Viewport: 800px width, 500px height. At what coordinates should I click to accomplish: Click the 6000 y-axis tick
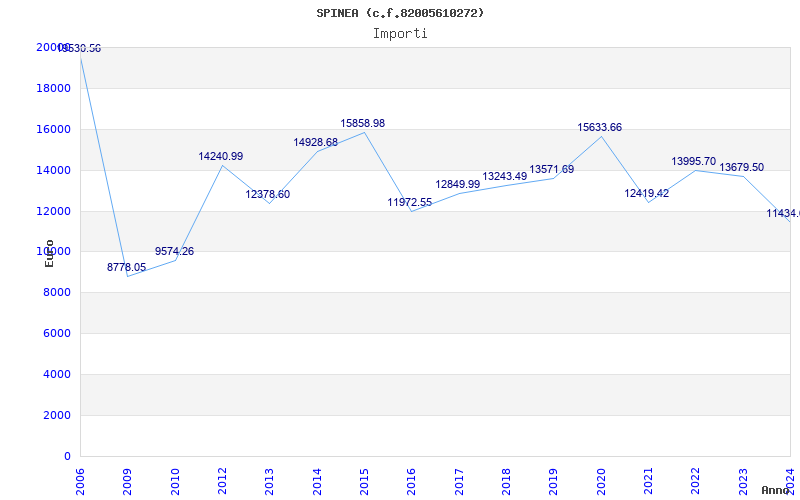56,333
